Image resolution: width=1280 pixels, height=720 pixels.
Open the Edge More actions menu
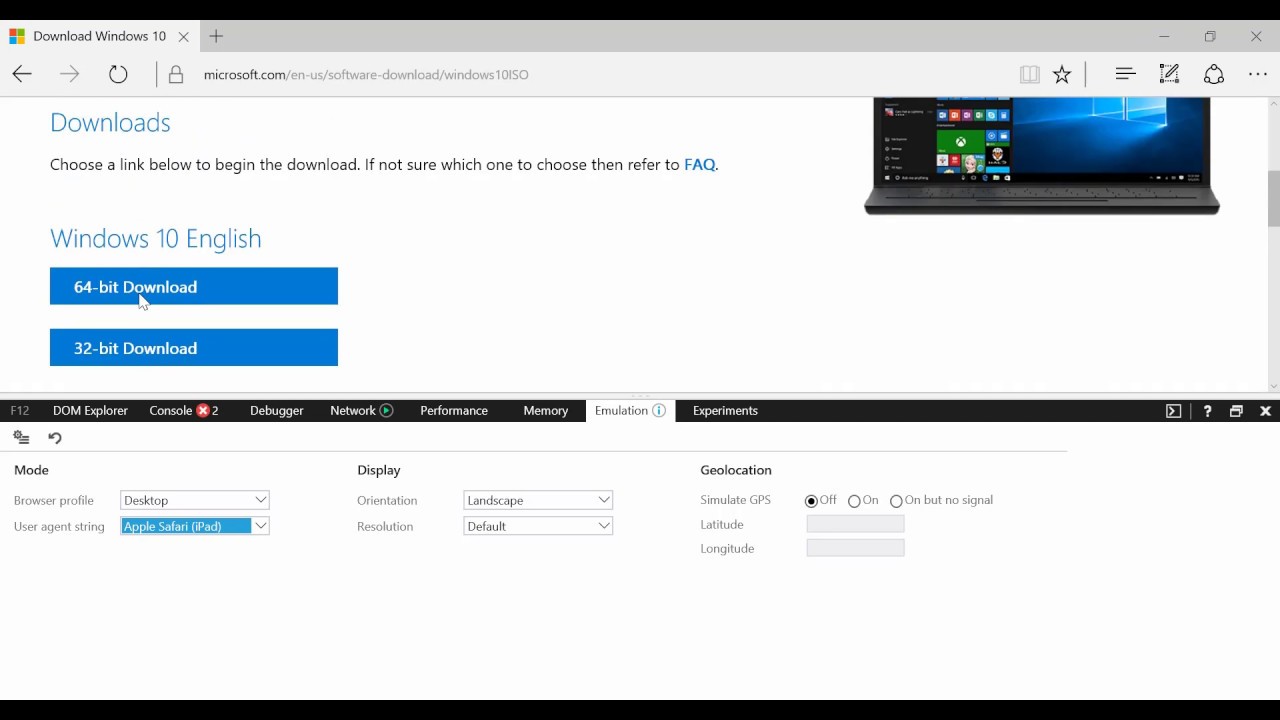tap(1258, 74)
